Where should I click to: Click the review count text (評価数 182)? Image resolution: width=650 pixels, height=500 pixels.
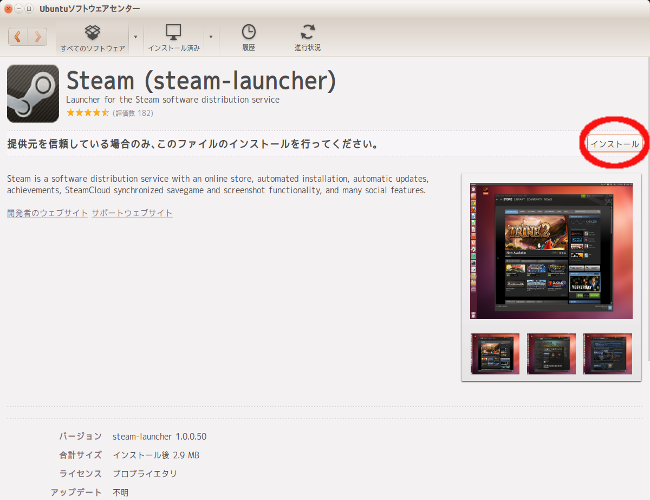pyautogui.click(x=133, y=113)
